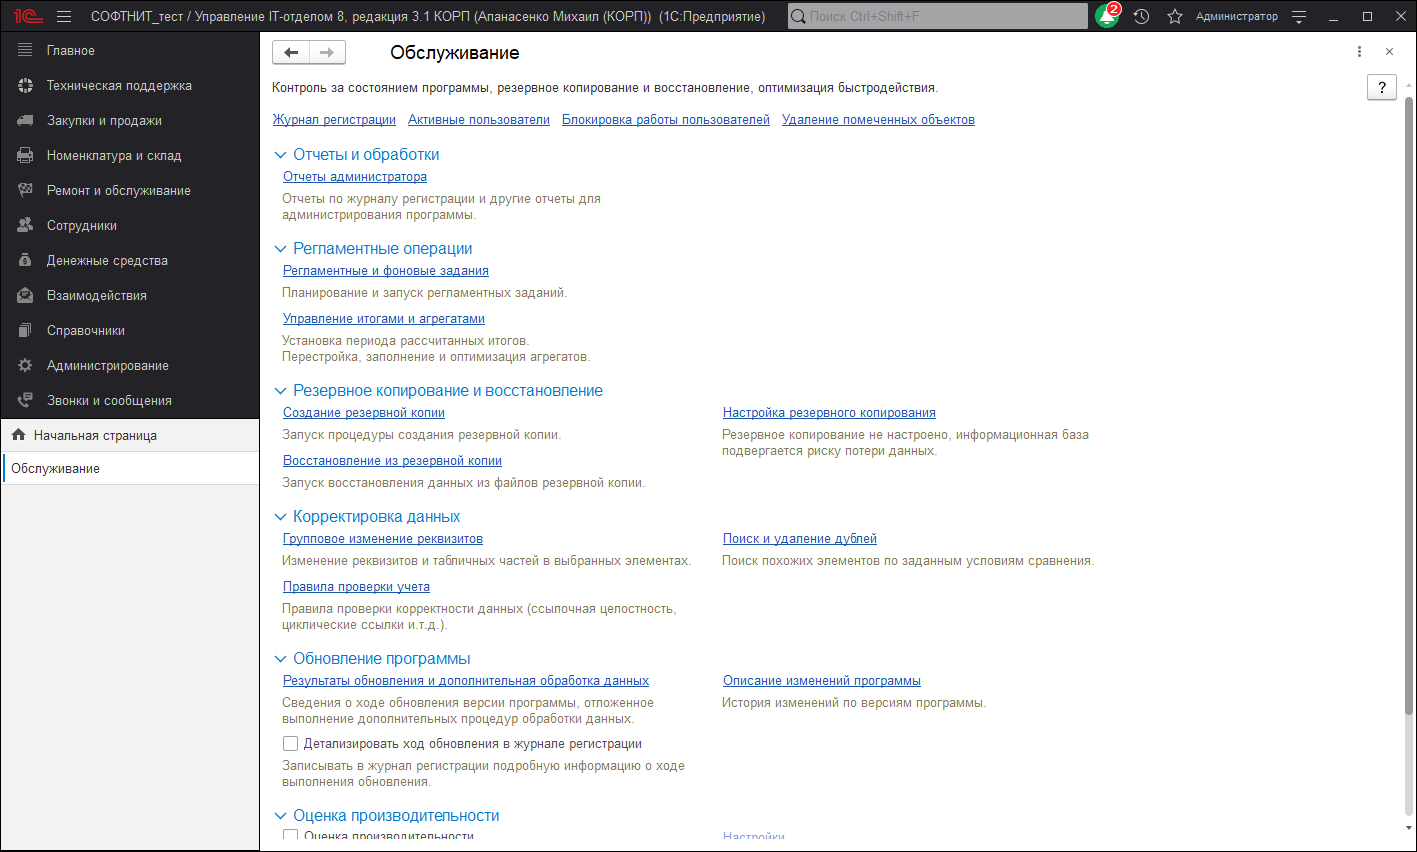Close the Обслуживание page with X
The width and height of the screenshot is (1417, 852).
click(1389, 52)
